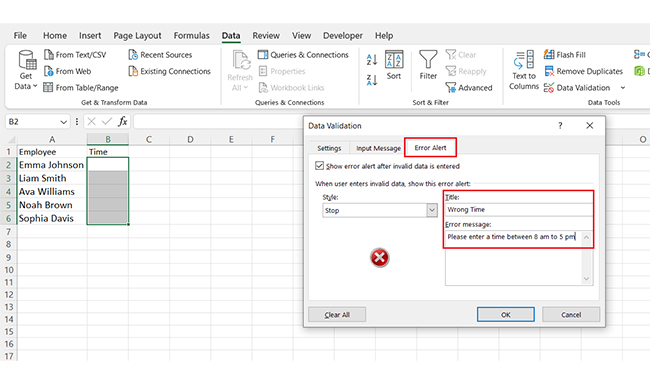Open the Name Box dropdown arrow
Image resolution: width=650 pixels, height=384 pixels.
click(x=63, y=122)
